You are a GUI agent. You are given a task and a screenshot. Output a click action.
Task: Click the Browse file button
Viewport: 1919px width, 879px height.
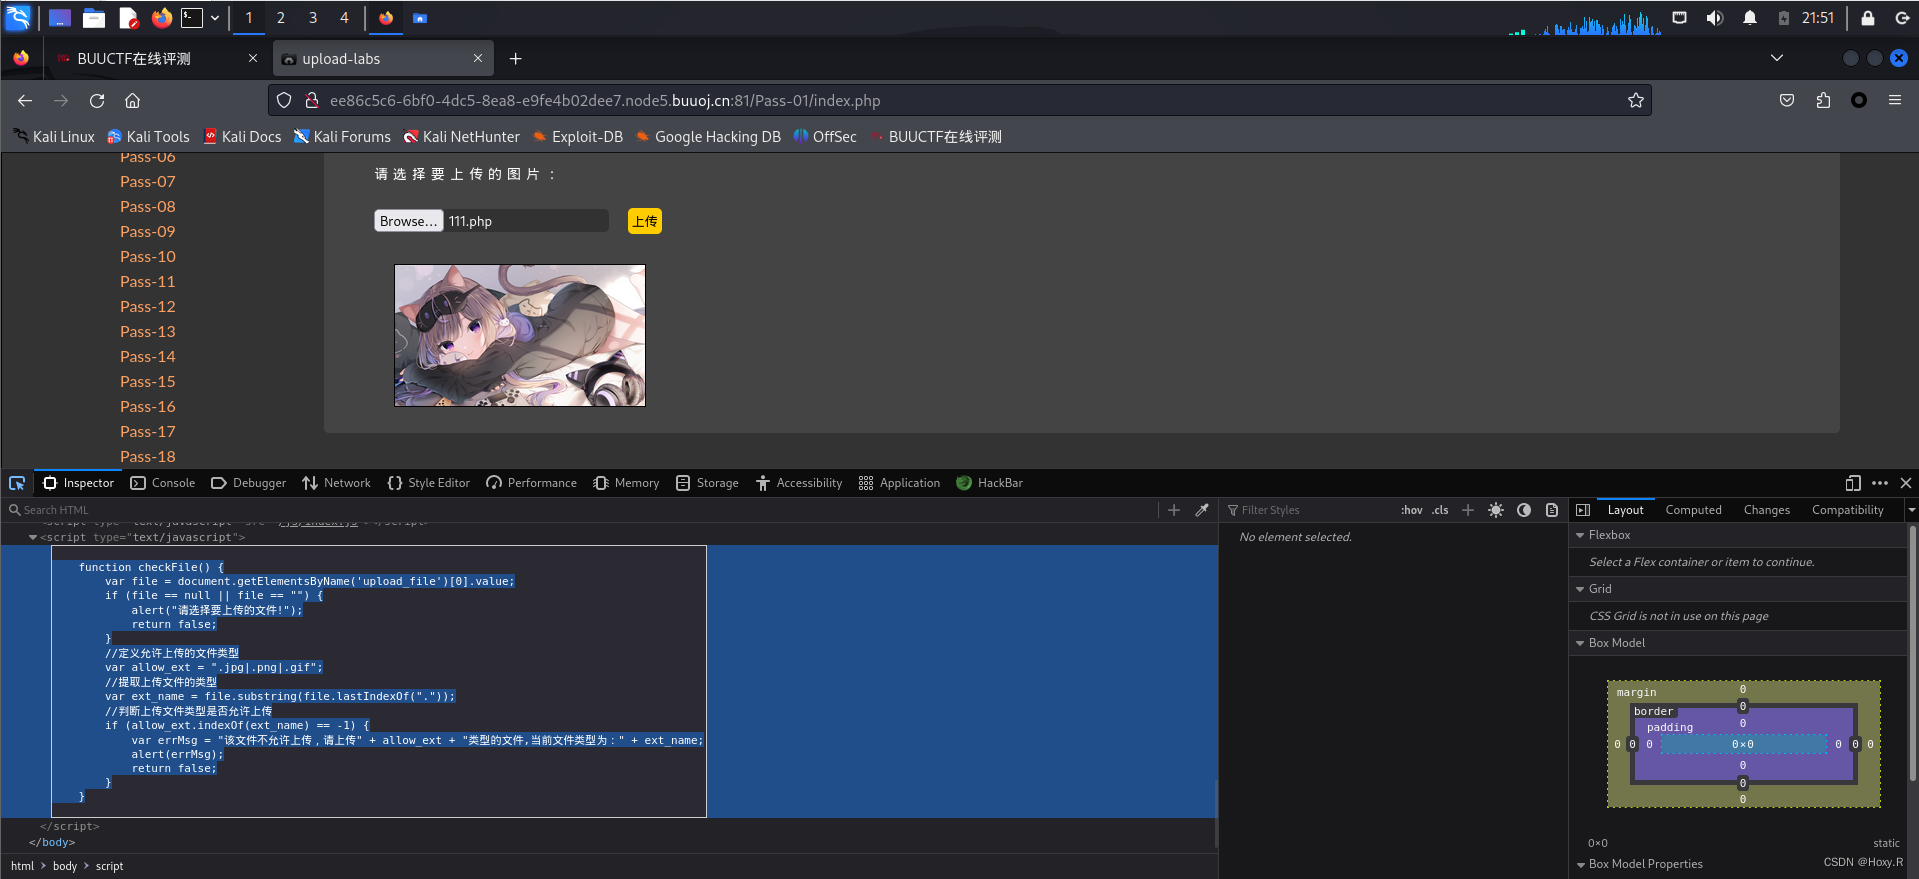coord(408,221)
